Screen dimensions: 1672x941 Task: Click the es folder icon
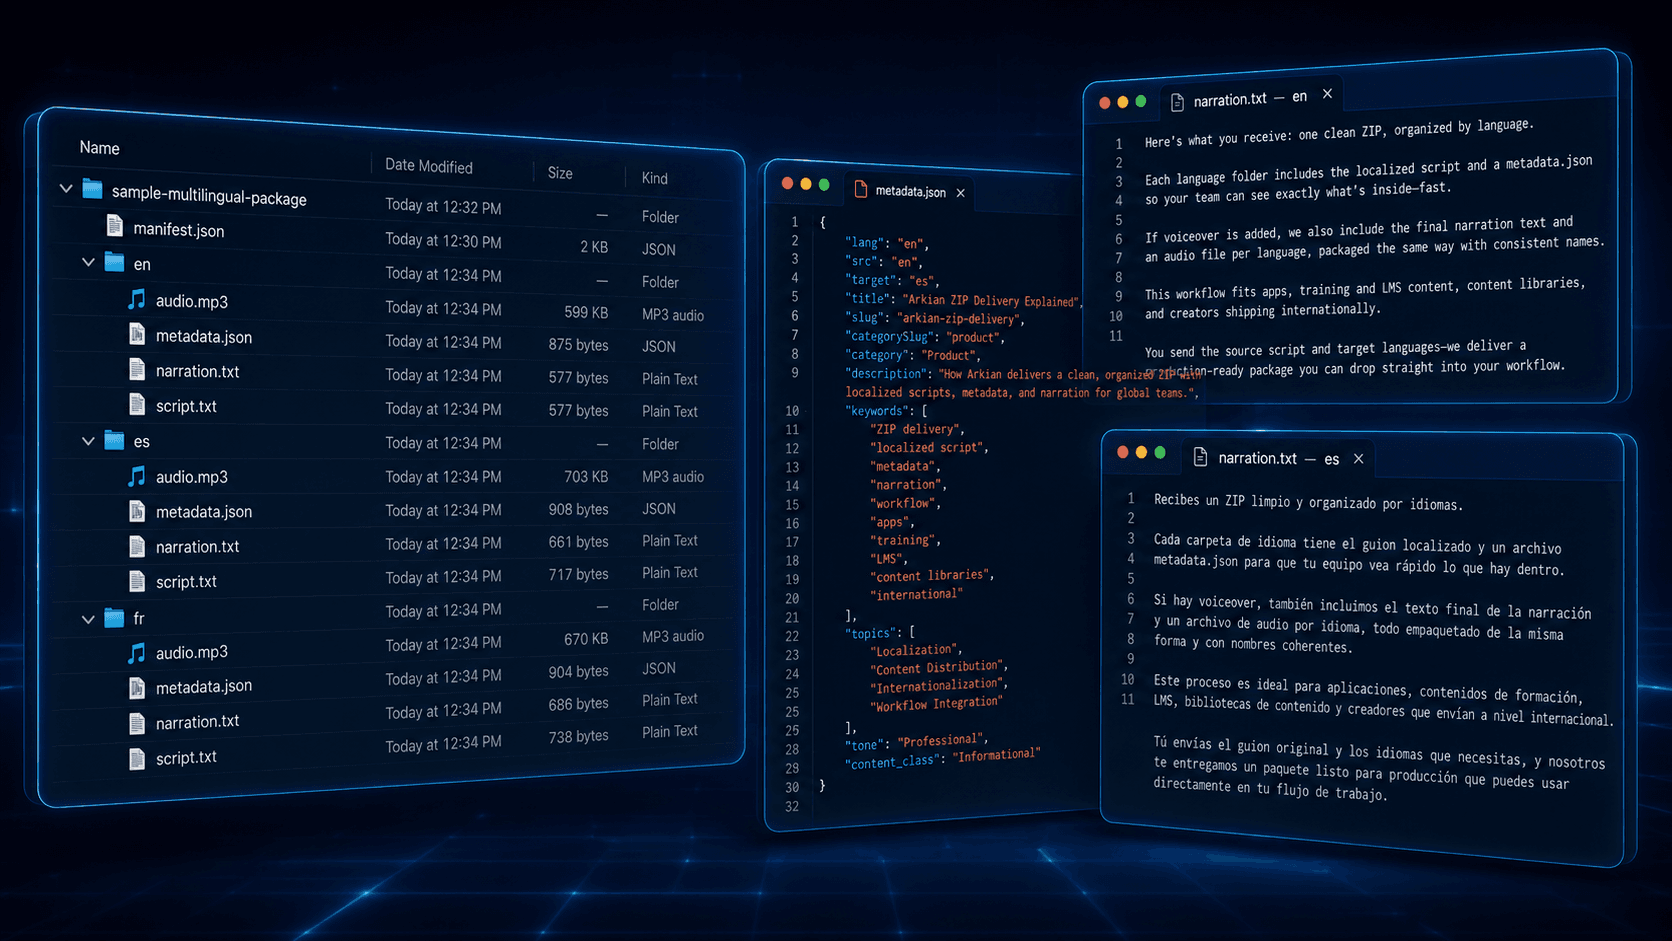click(115, 440)
